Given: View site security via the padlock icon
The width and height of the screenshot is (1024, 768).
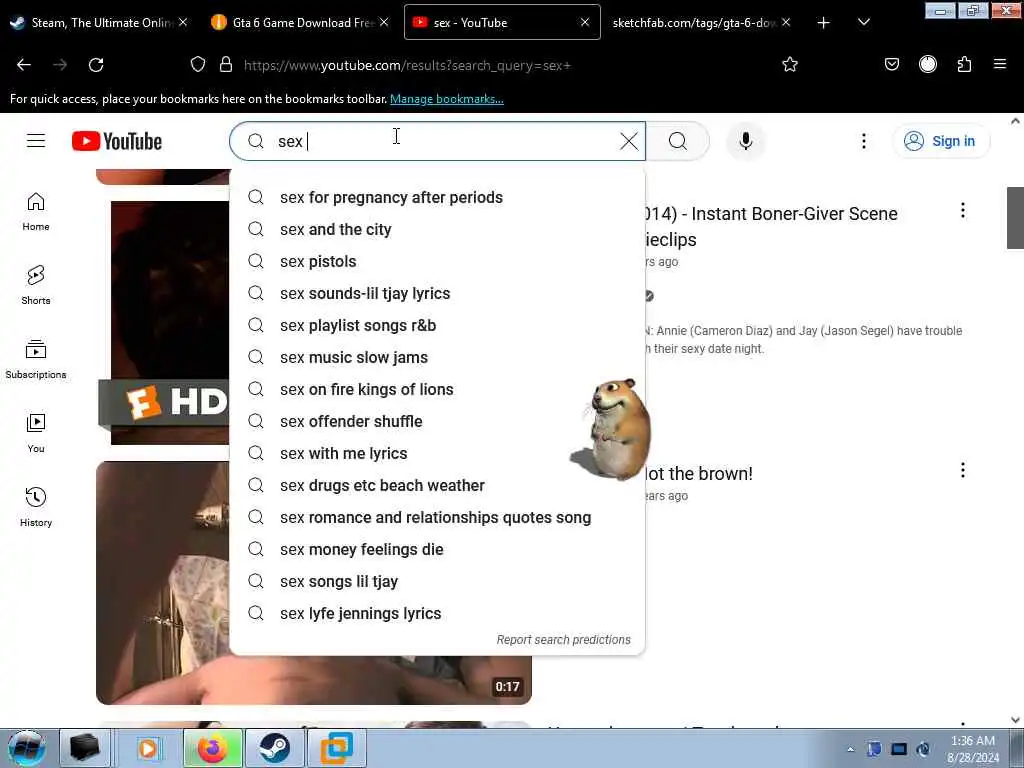Looking at the screenshot, I should click(226, 65).
